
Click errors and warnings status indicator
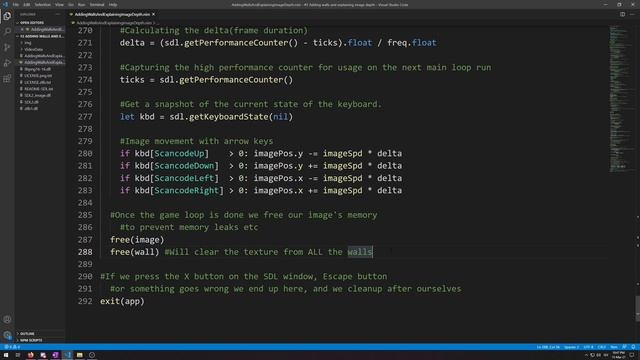pos(12,347)
